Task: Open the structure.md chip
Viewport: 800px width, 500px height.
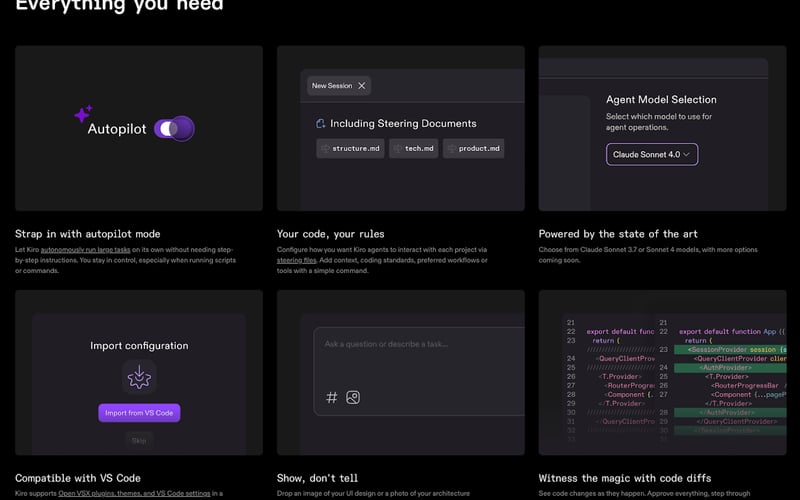Action: [350, 148]
